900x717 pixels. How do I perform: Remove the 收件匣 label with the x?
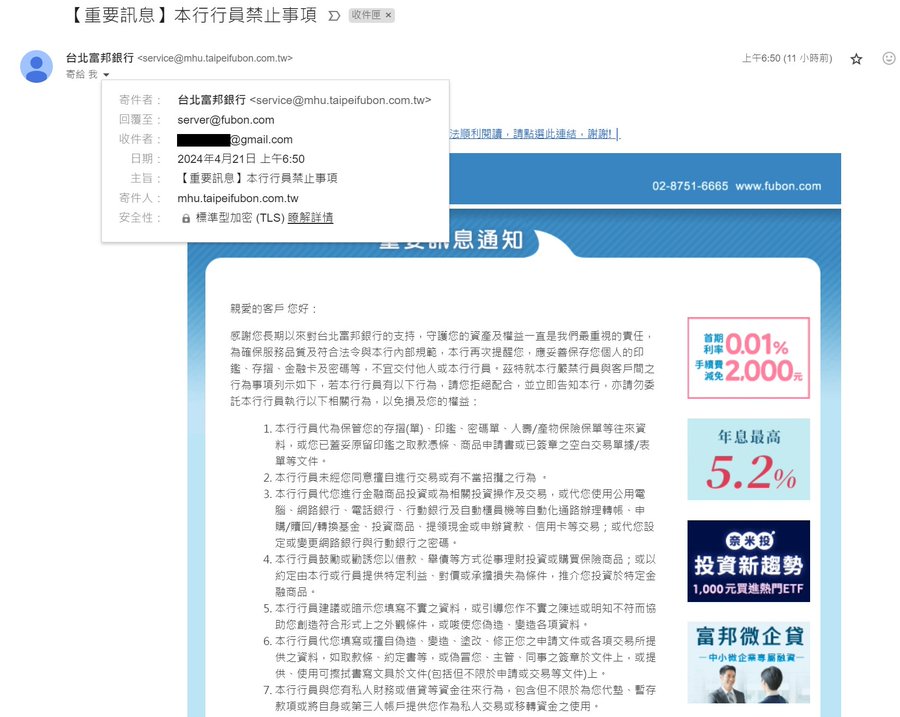tap(389, 15)
